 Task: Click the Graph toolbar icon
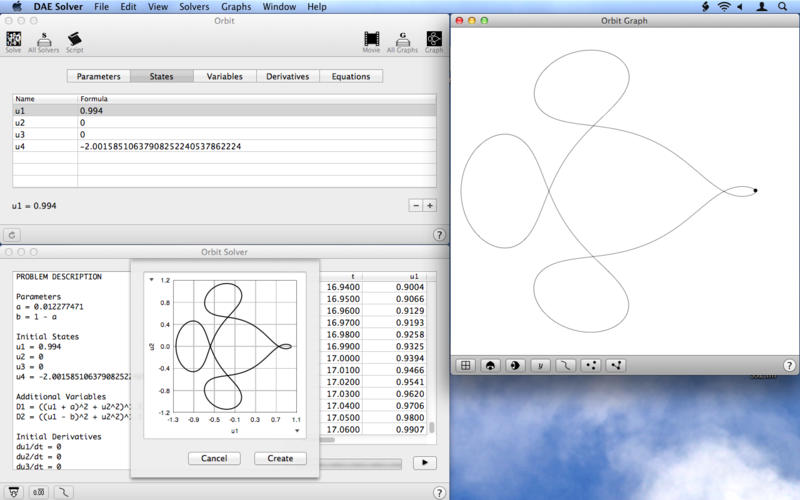(434, 40)
